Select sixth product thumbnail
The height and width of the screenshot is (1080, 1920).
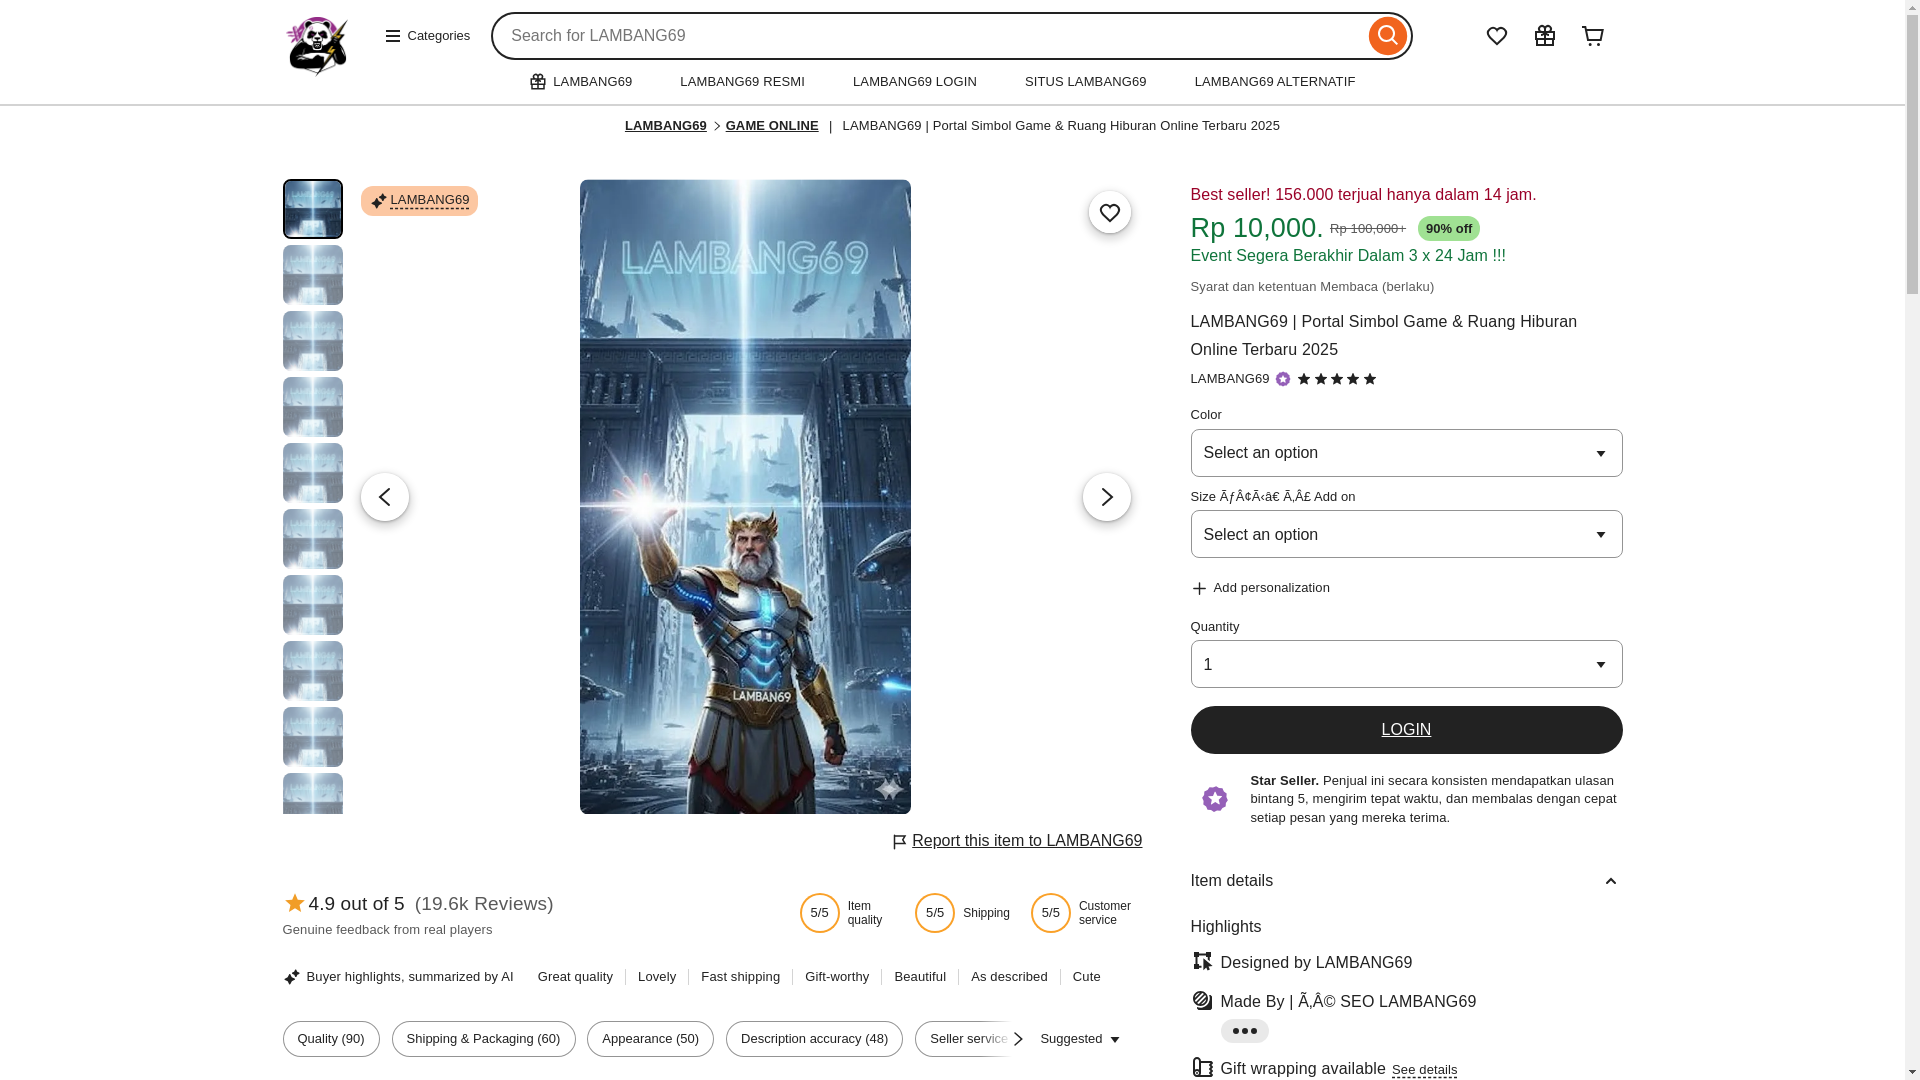[x=312, y=539]
